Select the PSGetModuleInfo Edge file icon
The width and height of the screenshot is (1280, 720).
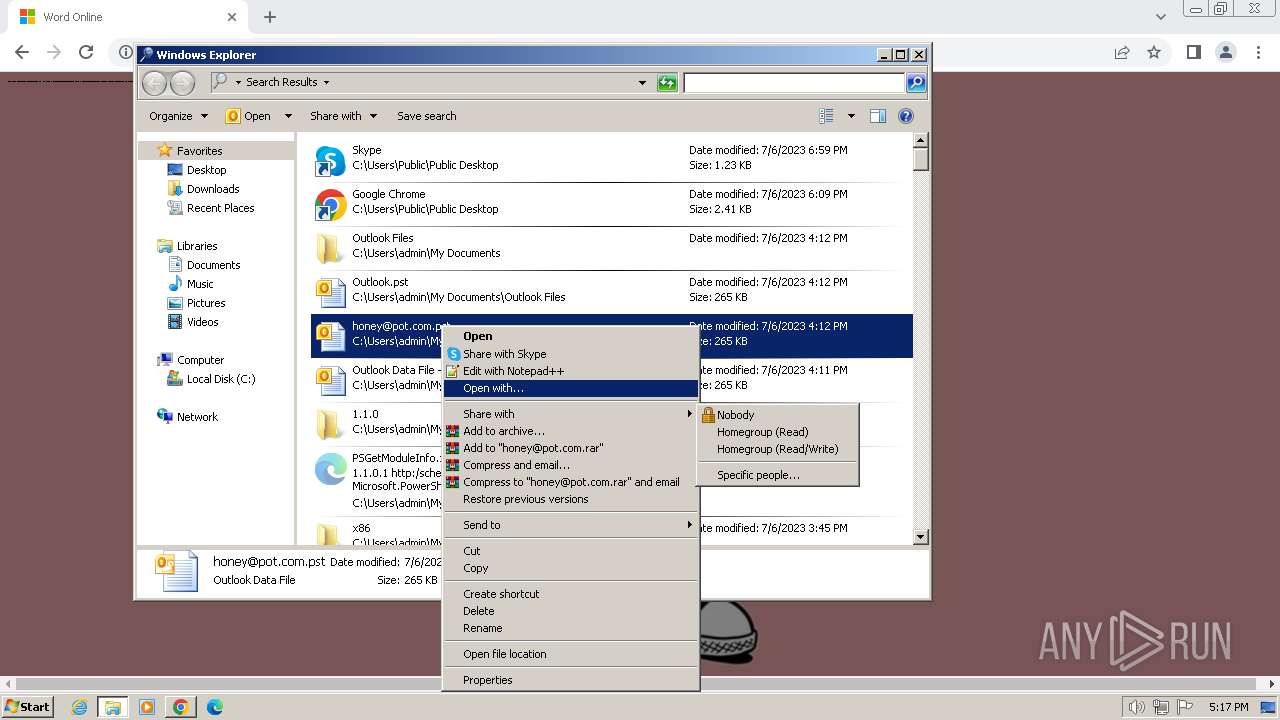[330, 469]
